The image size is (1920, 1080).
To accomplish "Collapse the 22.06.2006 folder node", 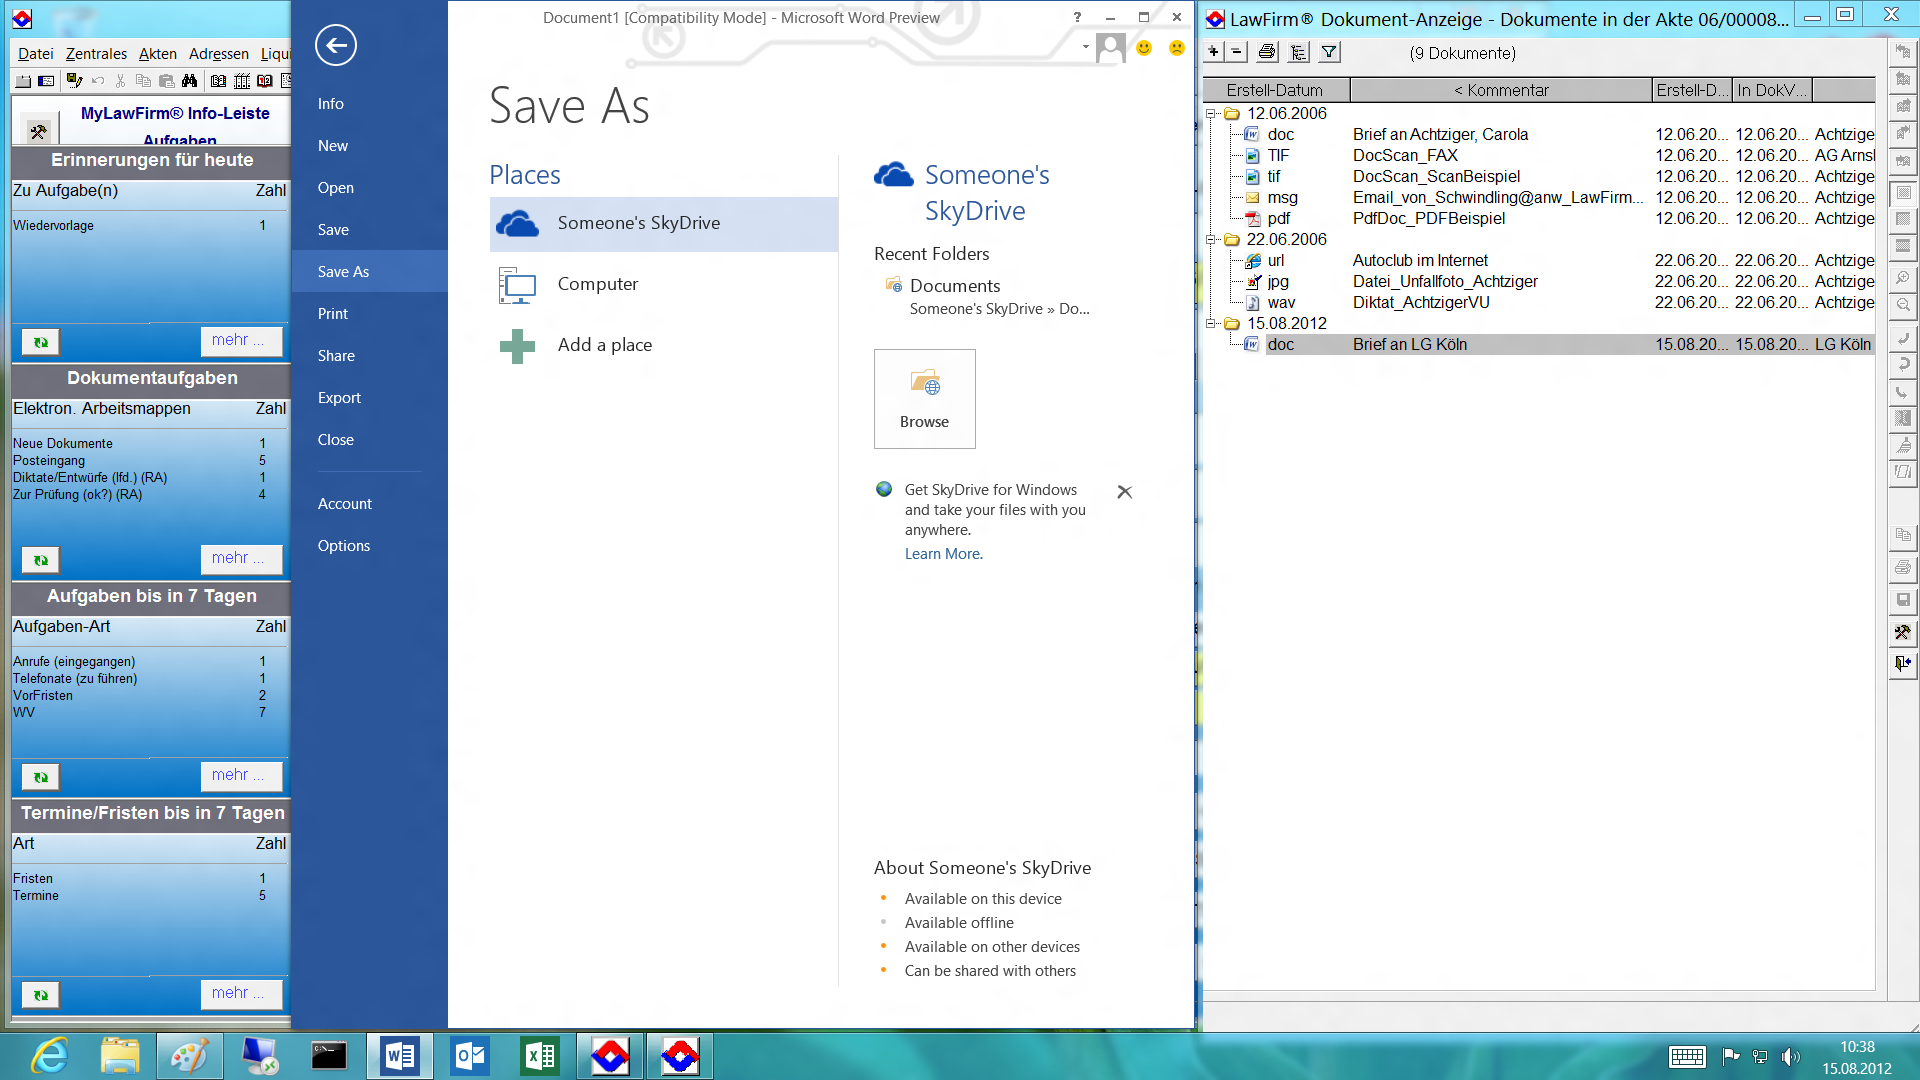I will pos(1211,240).
